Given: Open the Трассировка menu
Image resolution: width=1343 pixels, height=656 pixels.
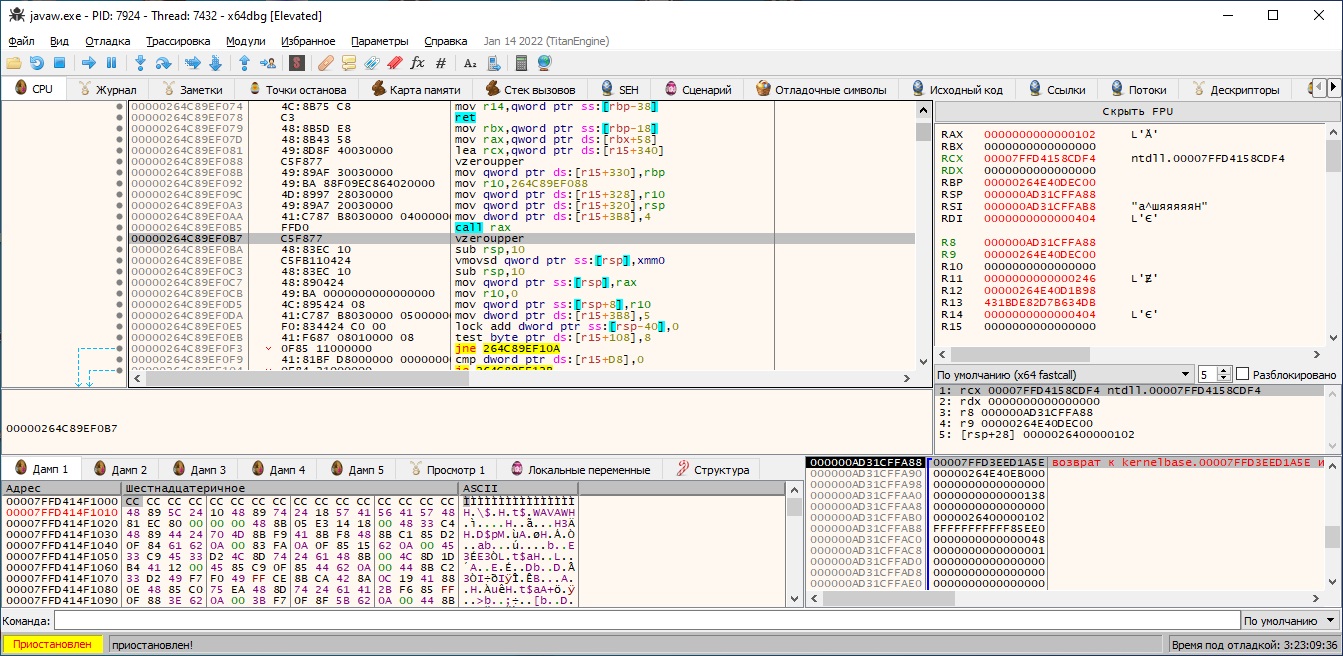Looking at the screenshot, I should tap(178, 41).
